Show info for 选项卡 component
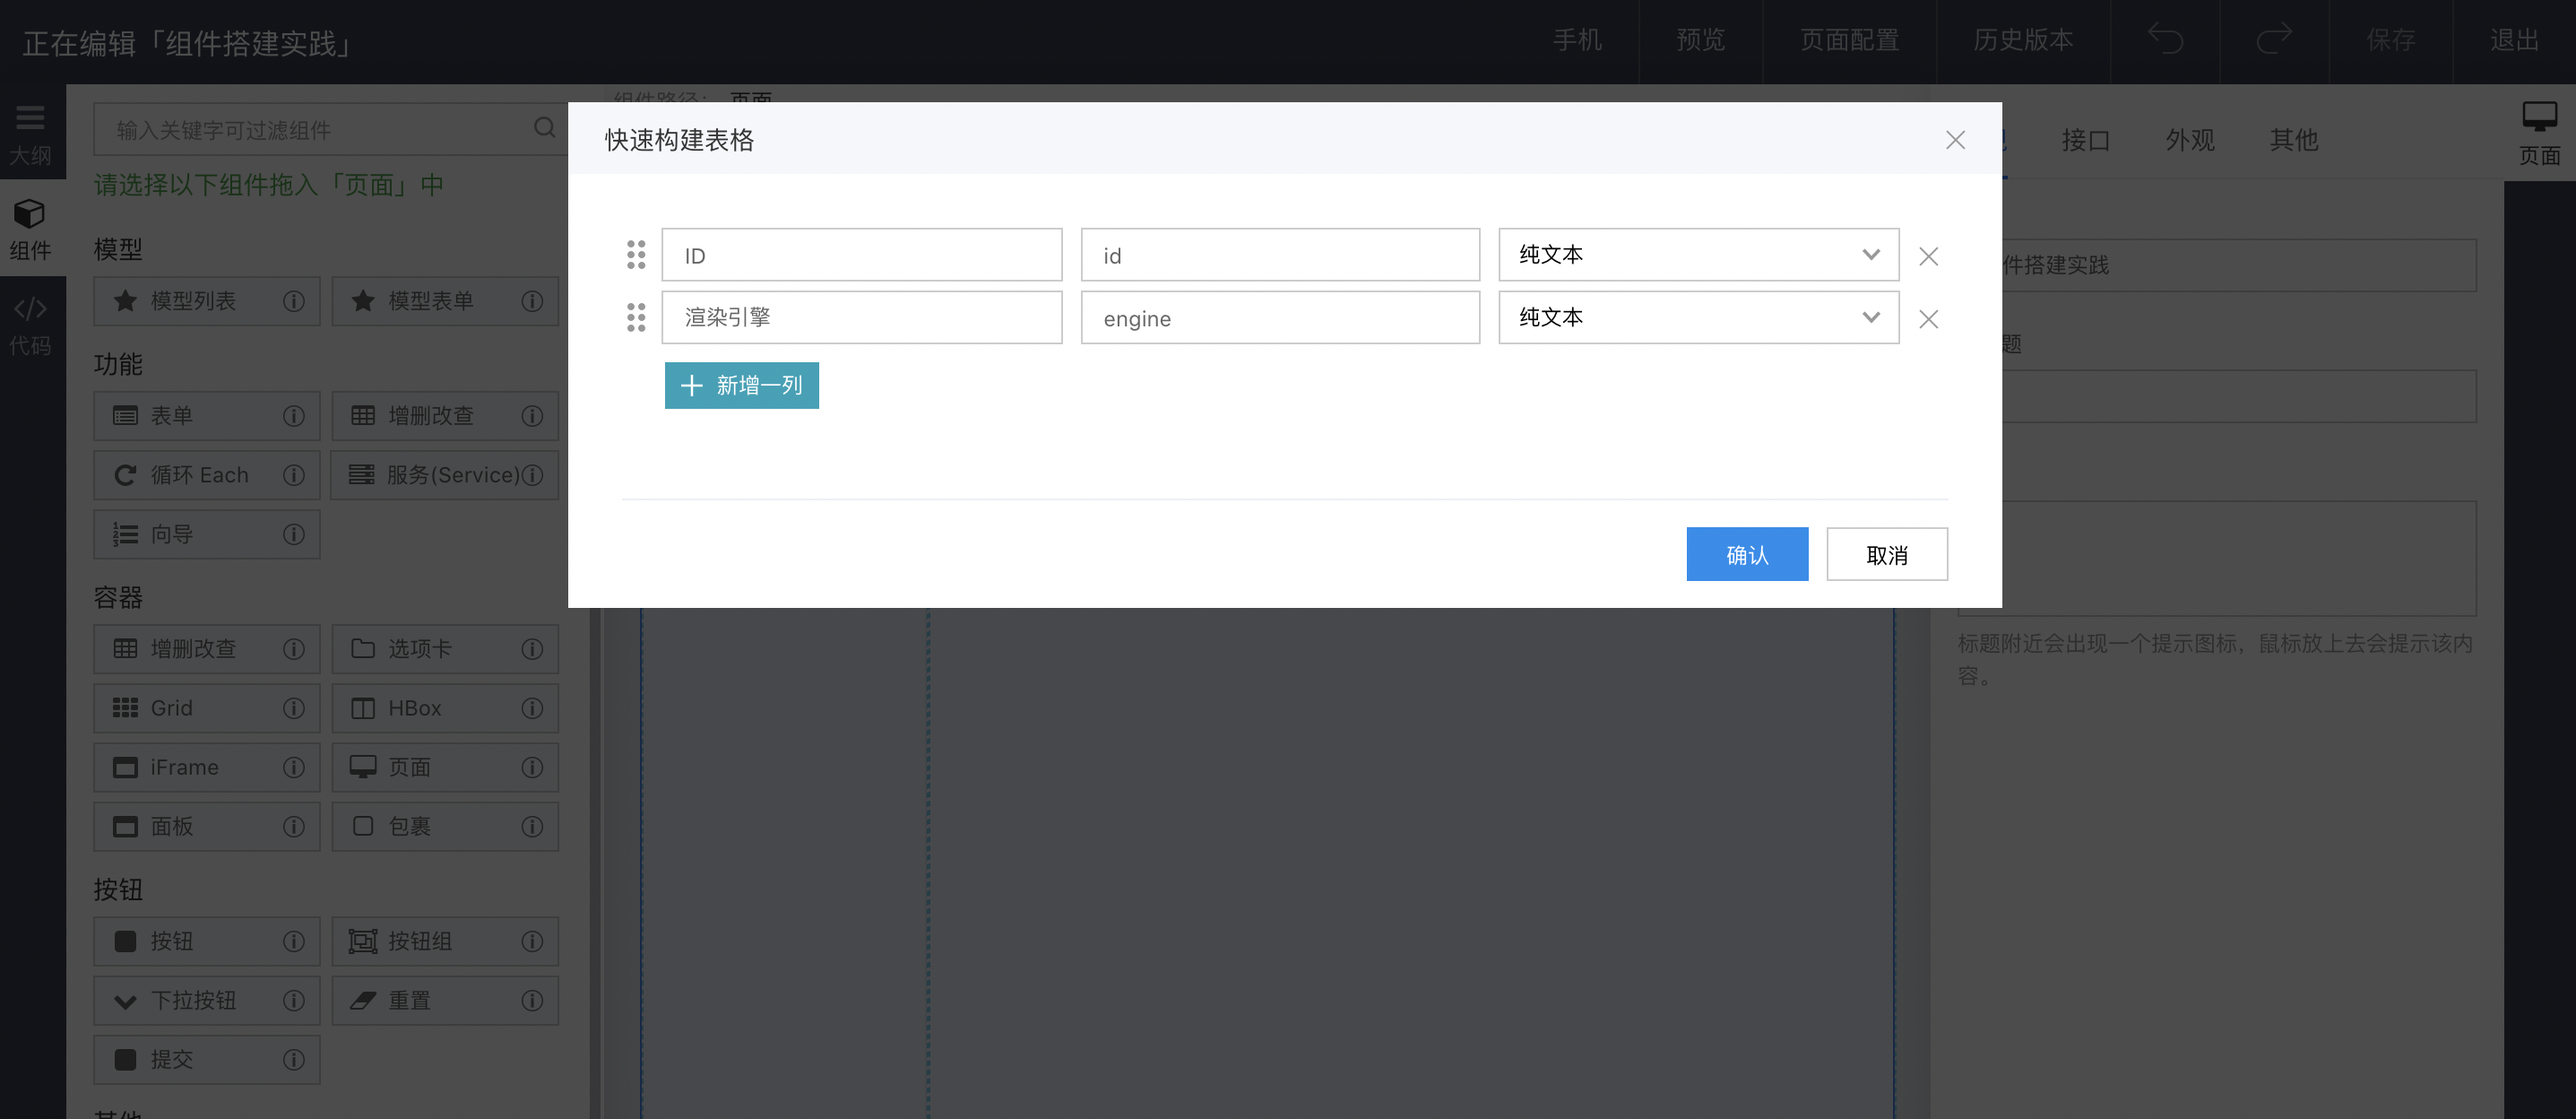2576x1119 pixels. [532, 649]
